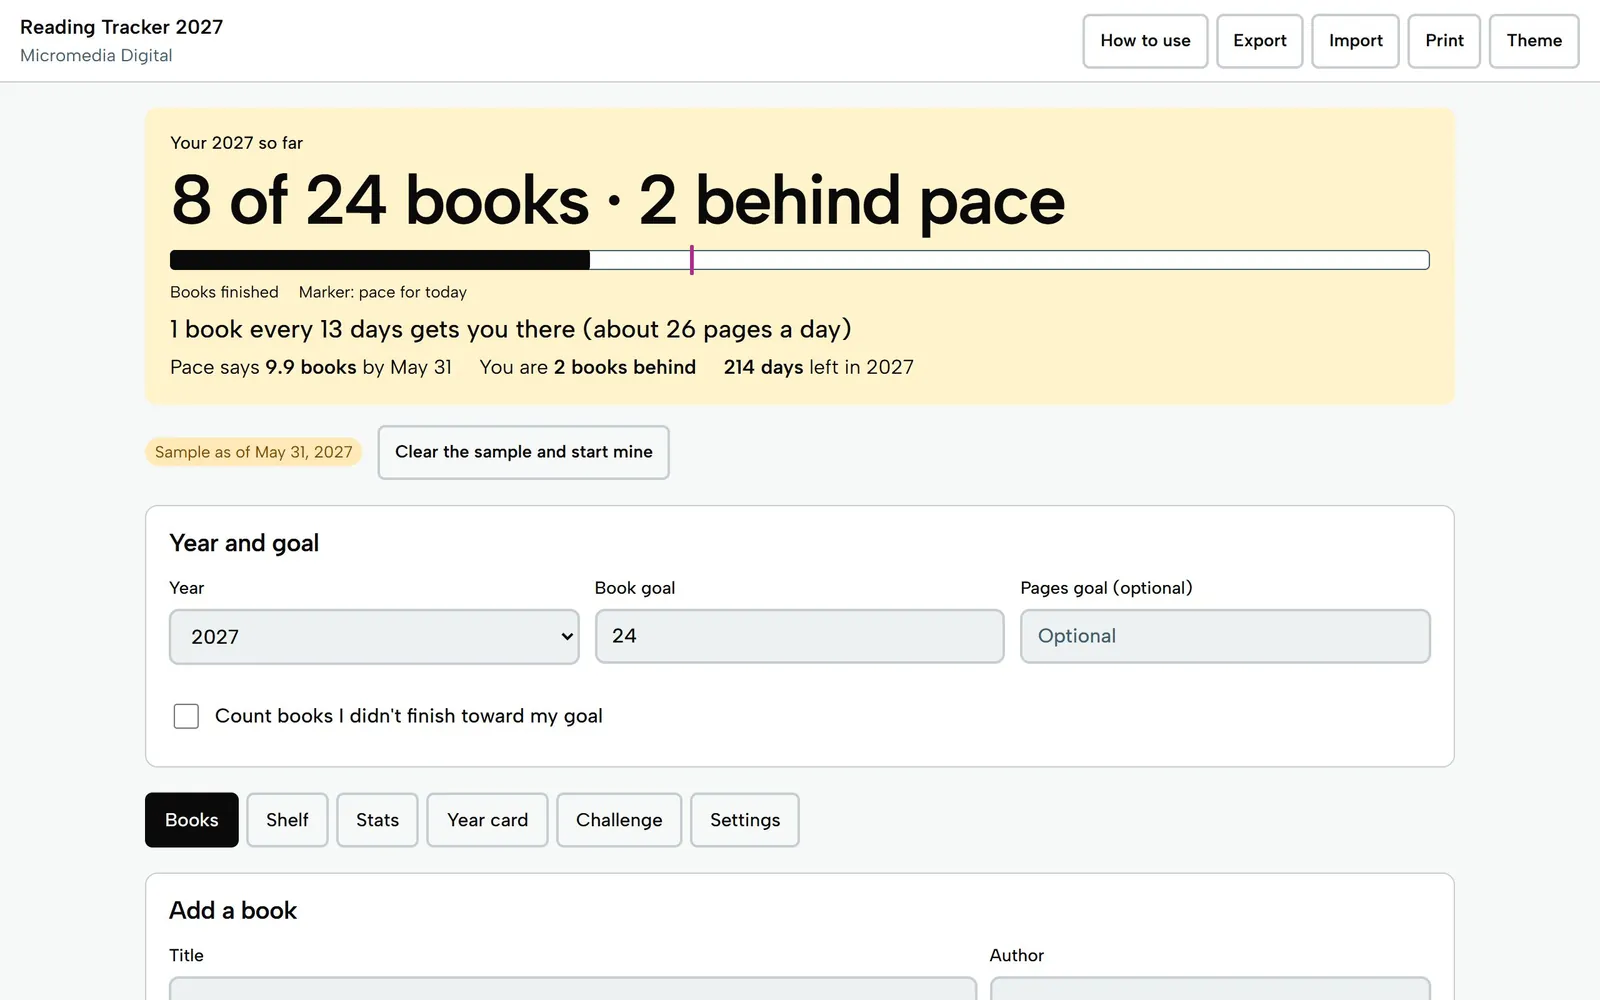Open the Stats tab

[377, 820]
